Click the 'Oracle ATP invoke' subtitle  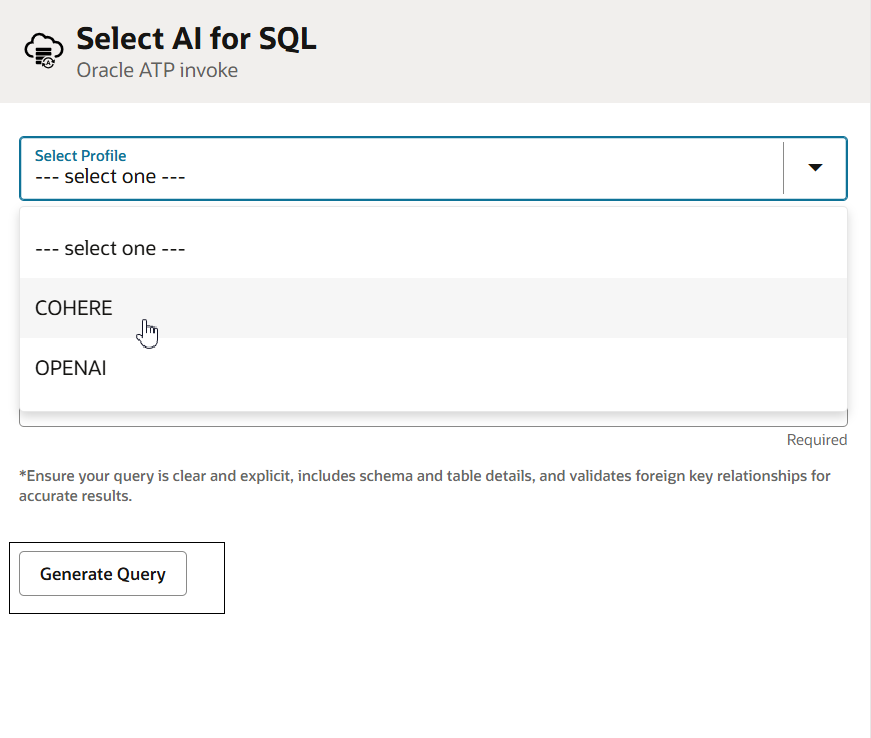[157, 71]
